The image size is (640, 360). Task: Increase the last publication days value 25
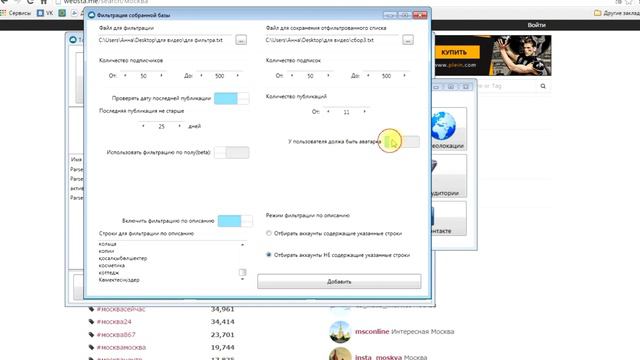(180, 126)
